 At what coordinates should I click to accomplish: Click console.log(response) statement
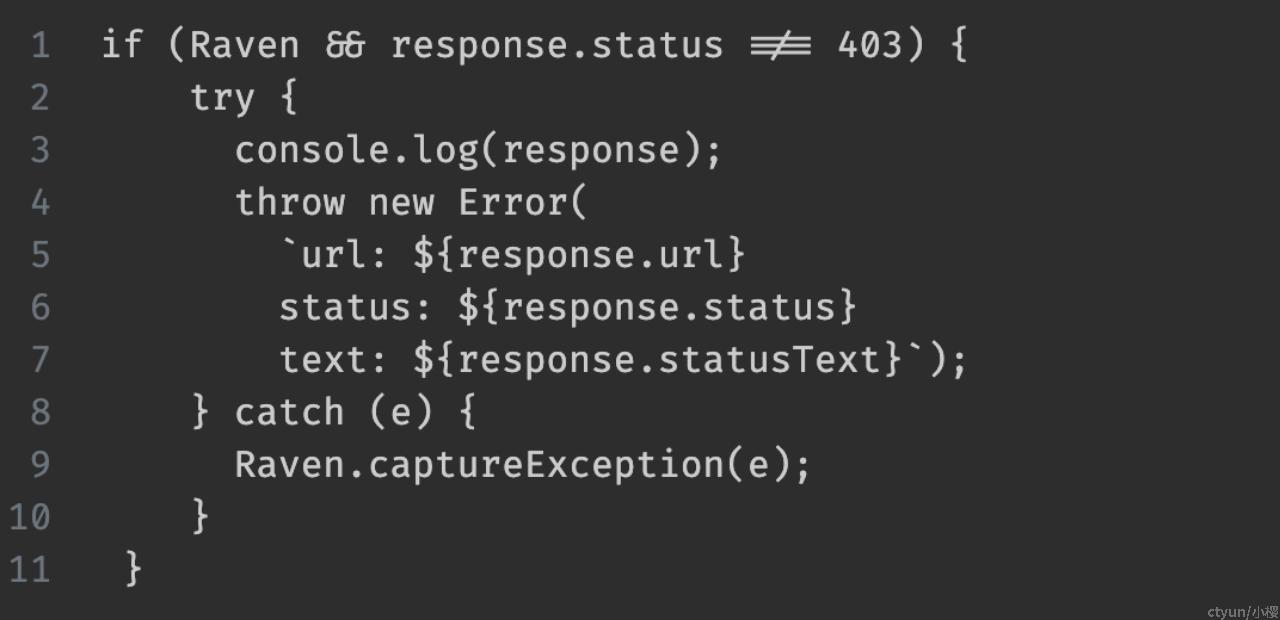478,150
